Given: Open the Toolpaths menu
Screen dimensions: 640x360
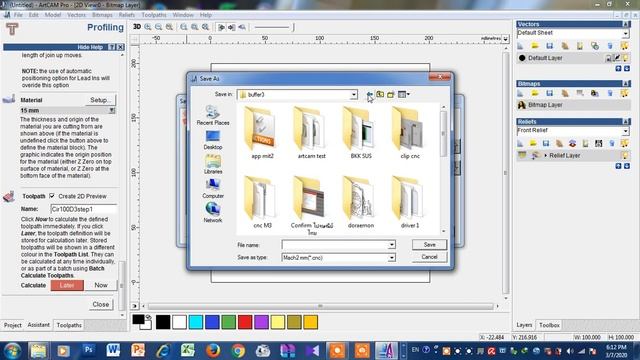Looking at the screenshot, I should click(x=154, y=15).
